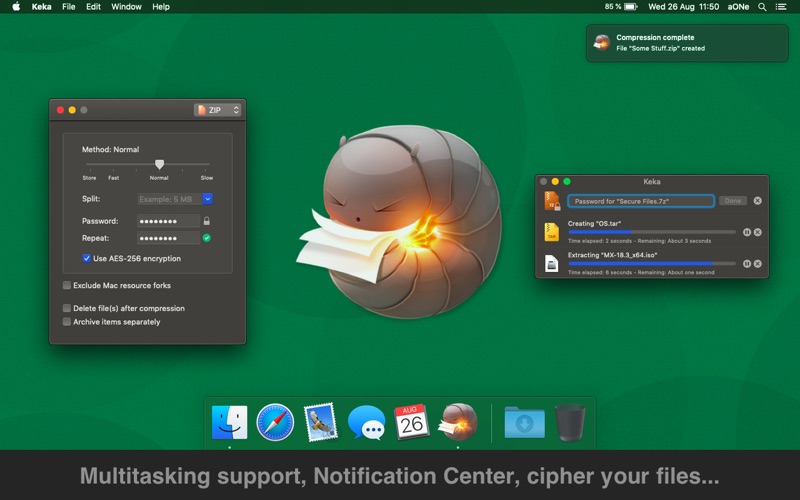Disable Use AES-256 encryption checkbox
The height and width of the screenshot is (500, 800).
[87, 258]
